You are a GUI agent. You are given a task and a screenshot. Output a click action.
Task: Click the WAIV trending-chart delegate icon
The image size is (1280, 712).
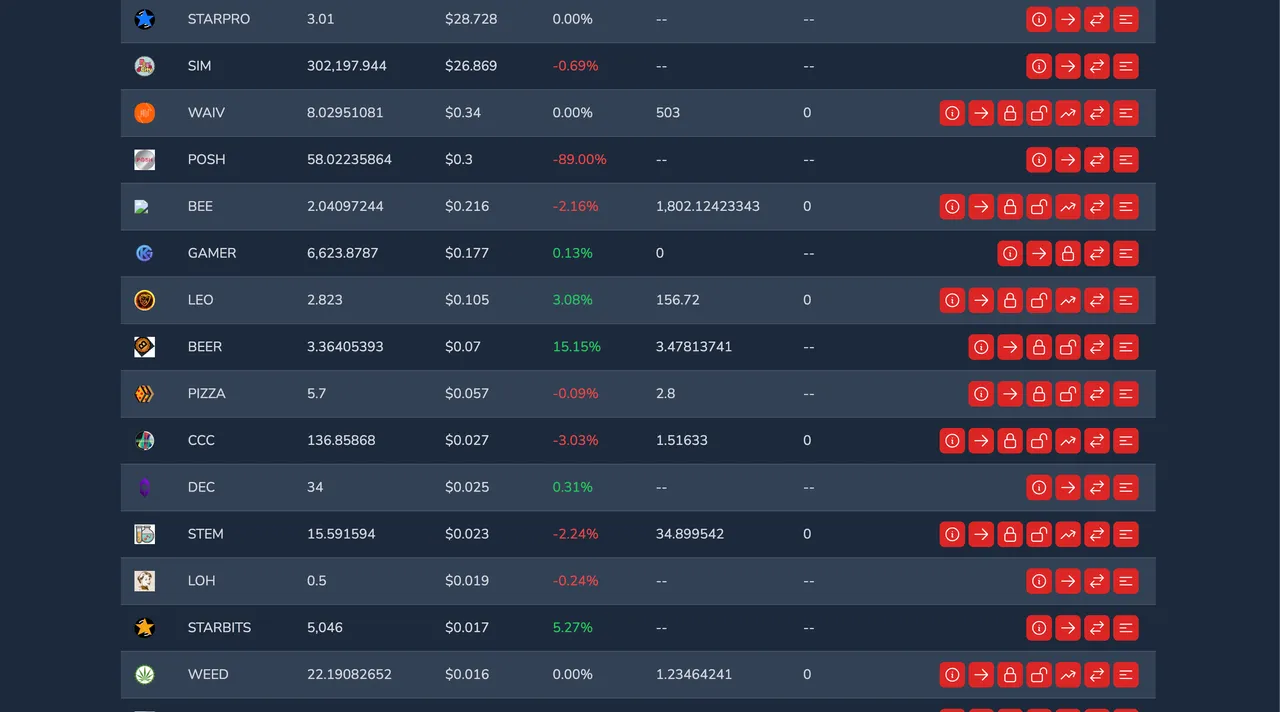point(1068,113)
